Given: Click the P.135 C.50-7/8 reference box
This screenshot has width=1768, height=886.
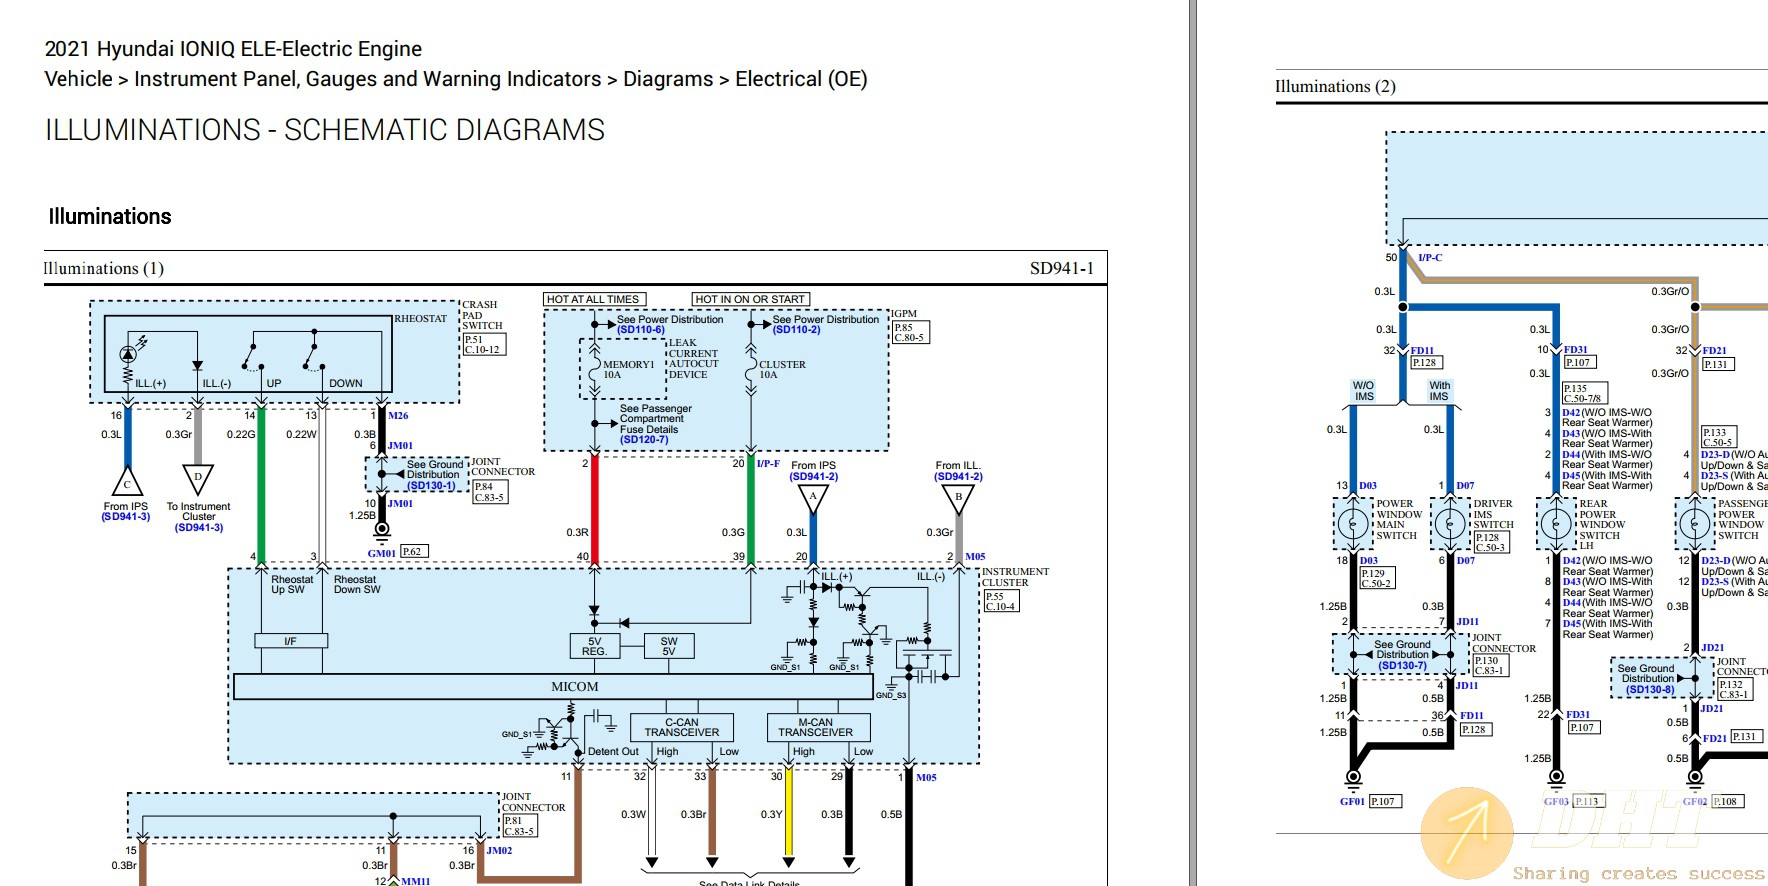Looking at the screenshot, I should (x=1585, y=393).
